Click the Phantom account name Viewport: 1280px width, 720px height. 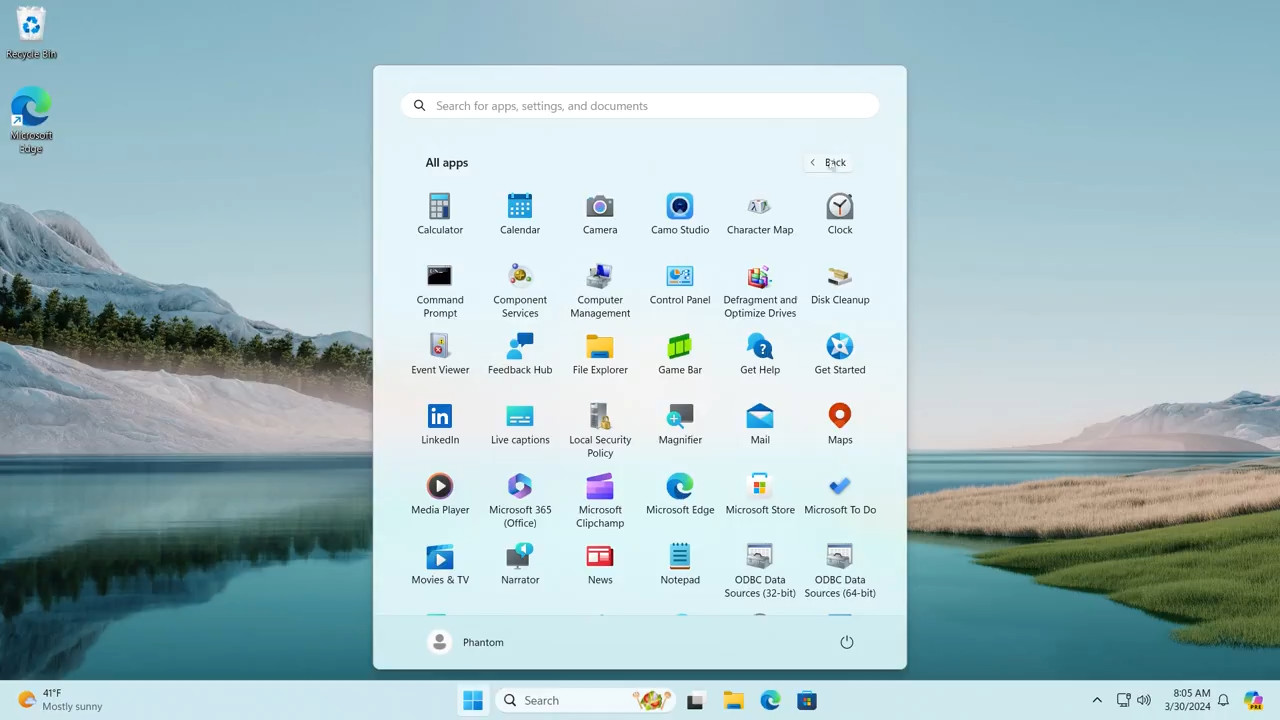(x=483, y=642)
